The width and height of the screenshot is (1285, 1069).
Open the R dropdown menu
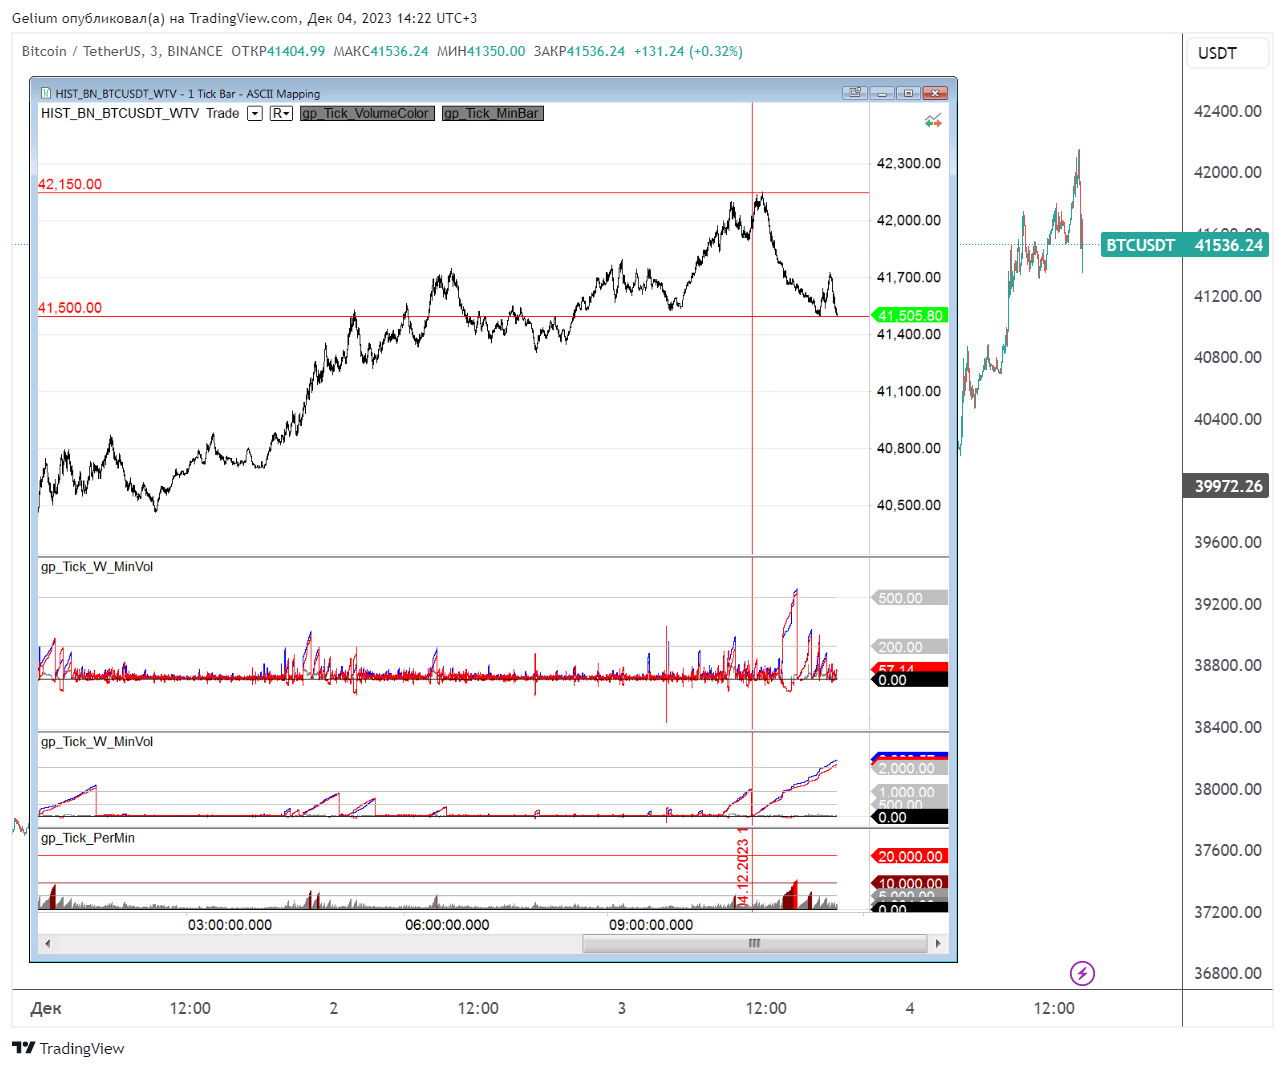click(281, 113)
